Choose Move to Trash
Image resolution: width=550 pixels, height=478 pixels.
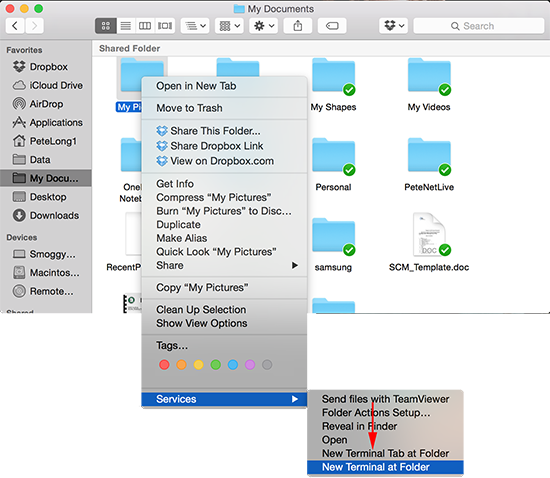224,108
